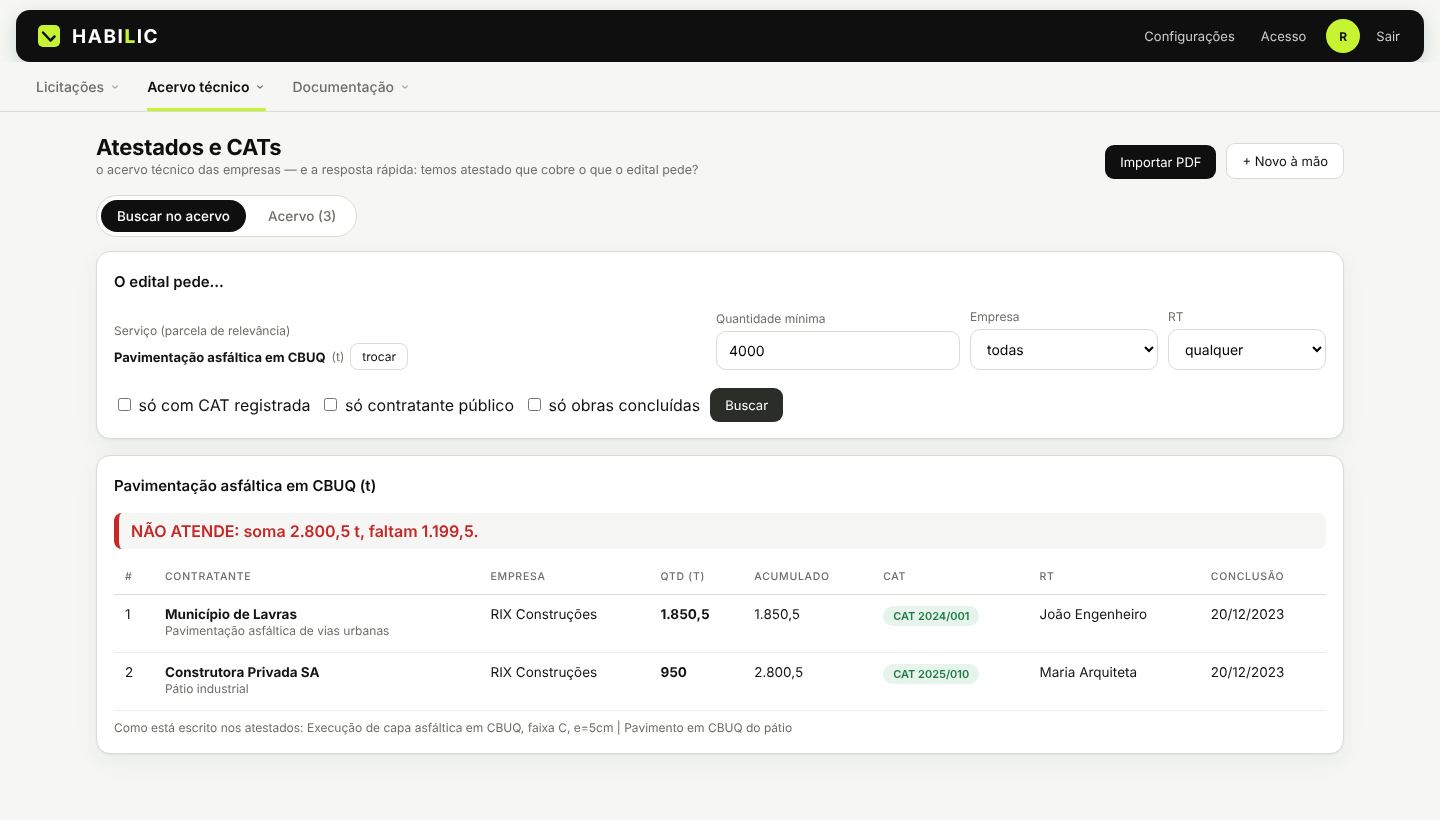1440x820 pixels.
Task: Click quantity 1.850,5 in QTD column
Action: (685, 614)
